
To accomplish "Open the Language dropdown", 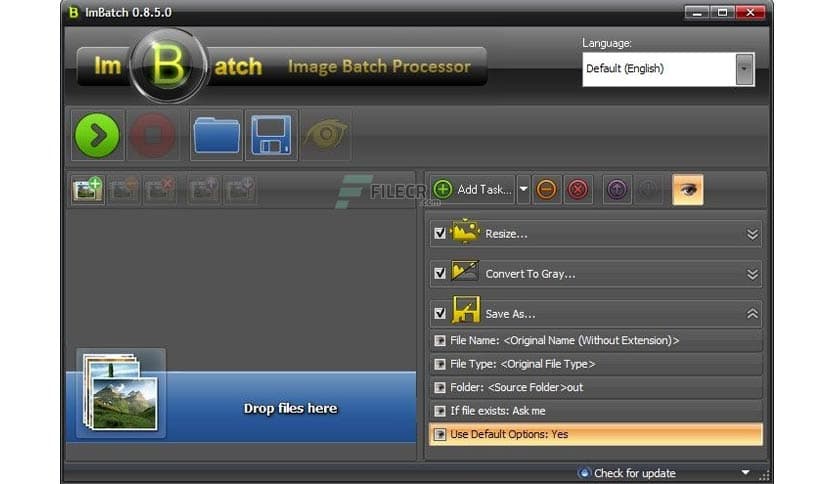I will tap(744, 69).
